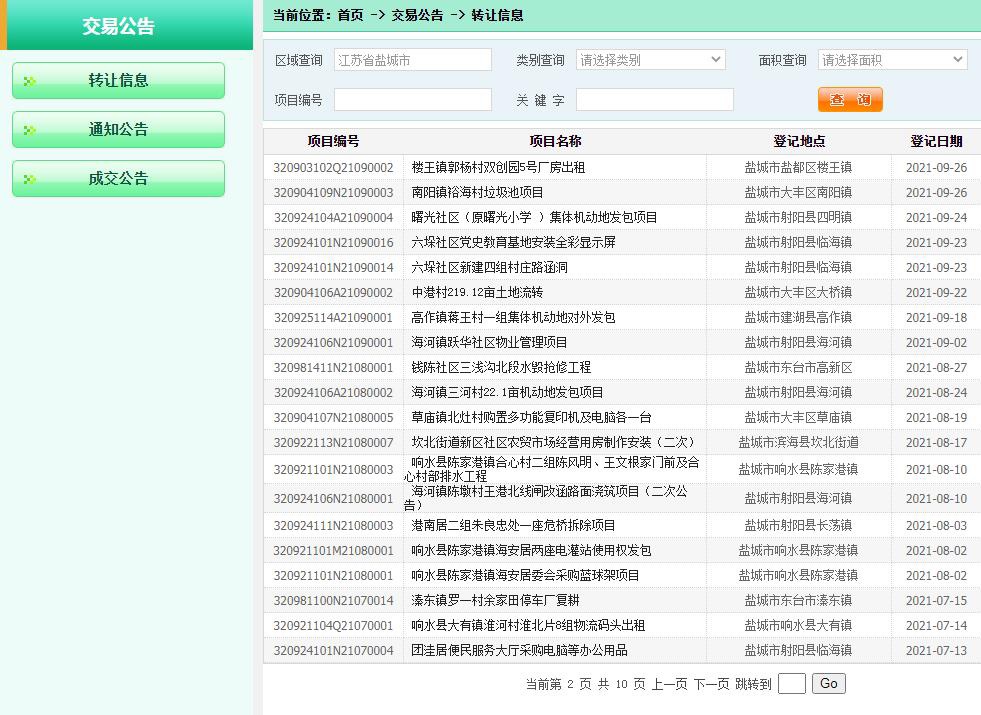Go to next page via 下一页

711,685
